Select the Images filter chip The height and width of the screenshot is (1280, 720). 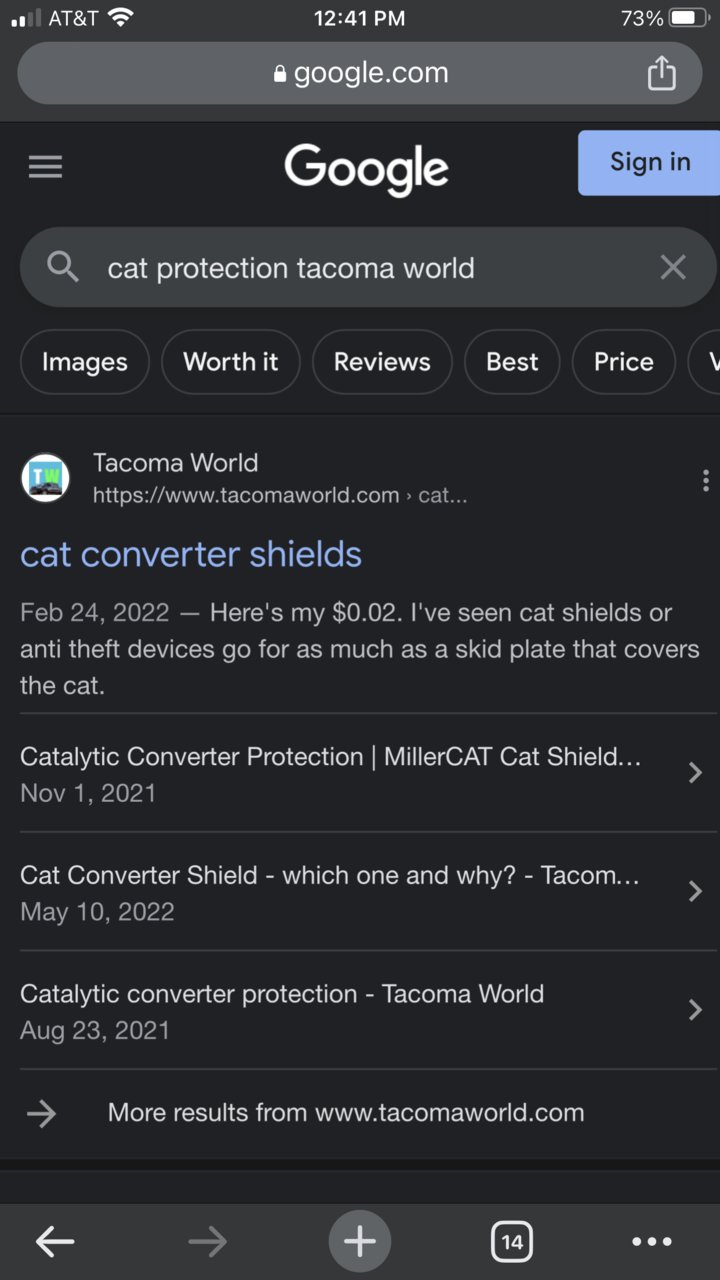tap(85, 362)
